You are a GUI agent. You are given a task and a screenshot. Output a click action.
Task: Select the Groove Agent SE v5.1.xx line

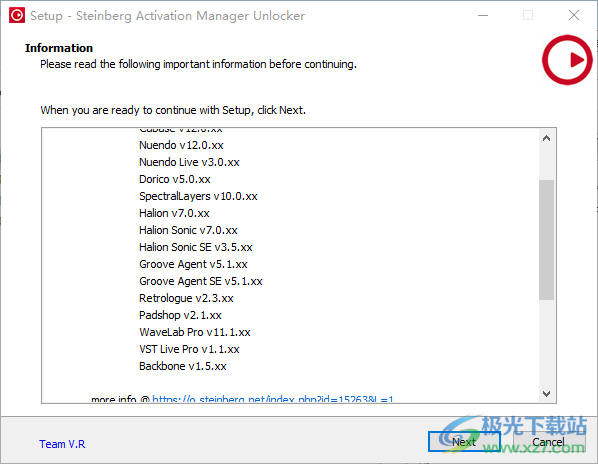[x=201, y=281]
